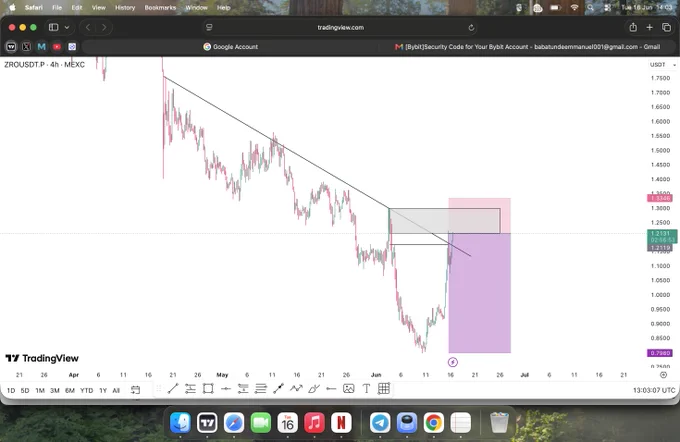Go back in Safari history
Viewport: 680px width, 442px height.
[x=88, y=27]
